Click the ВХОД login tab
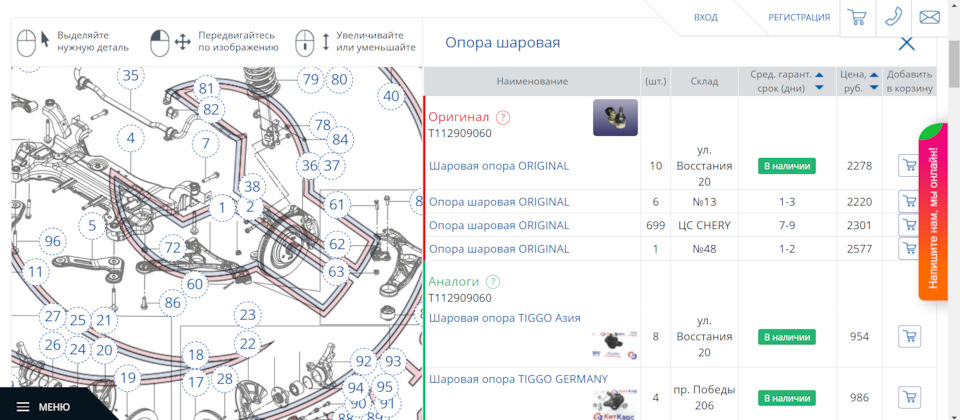This screenshot has width=960, height=420. (705, 17)
